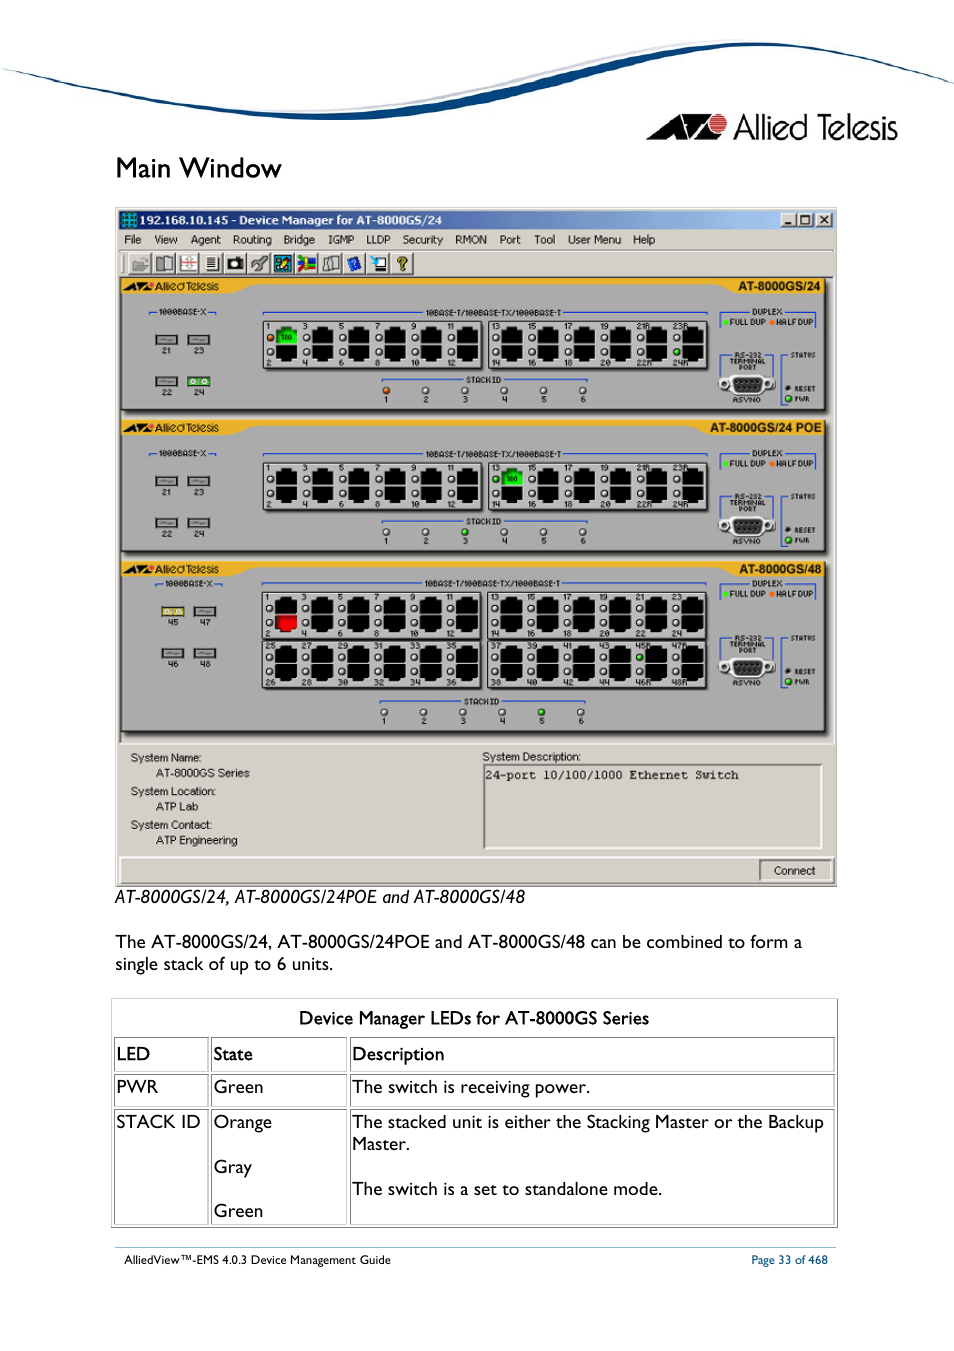Open the Bridge menu
954x1351 pixels.
299,240
